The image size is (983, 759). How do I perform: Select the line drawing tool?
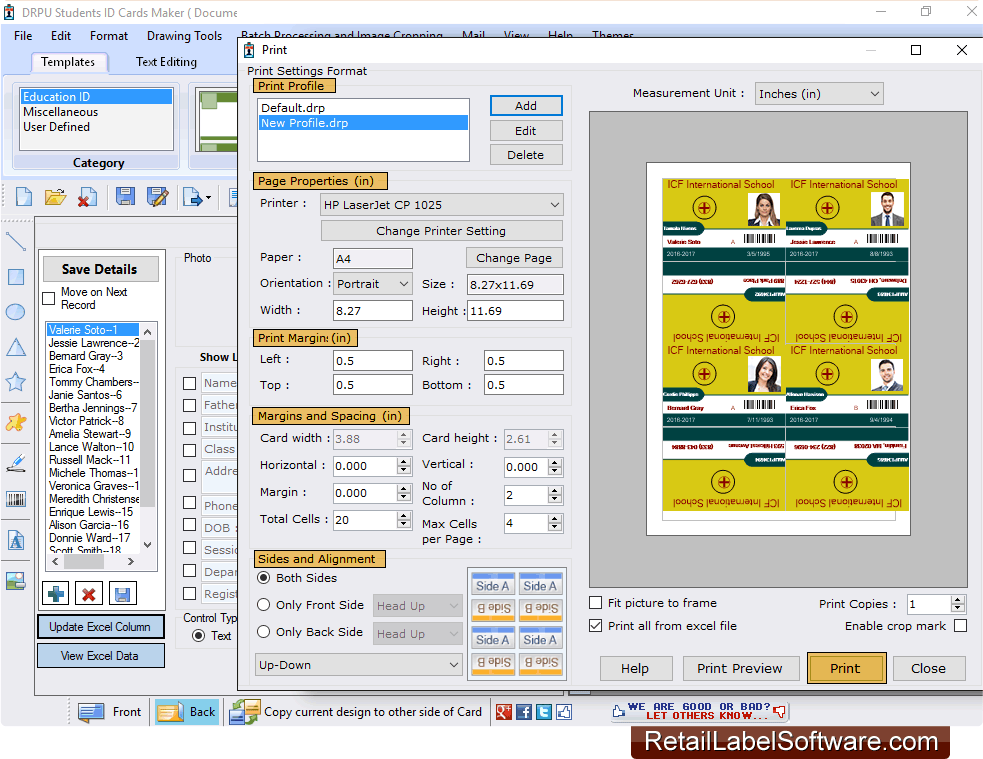point(15,243)
